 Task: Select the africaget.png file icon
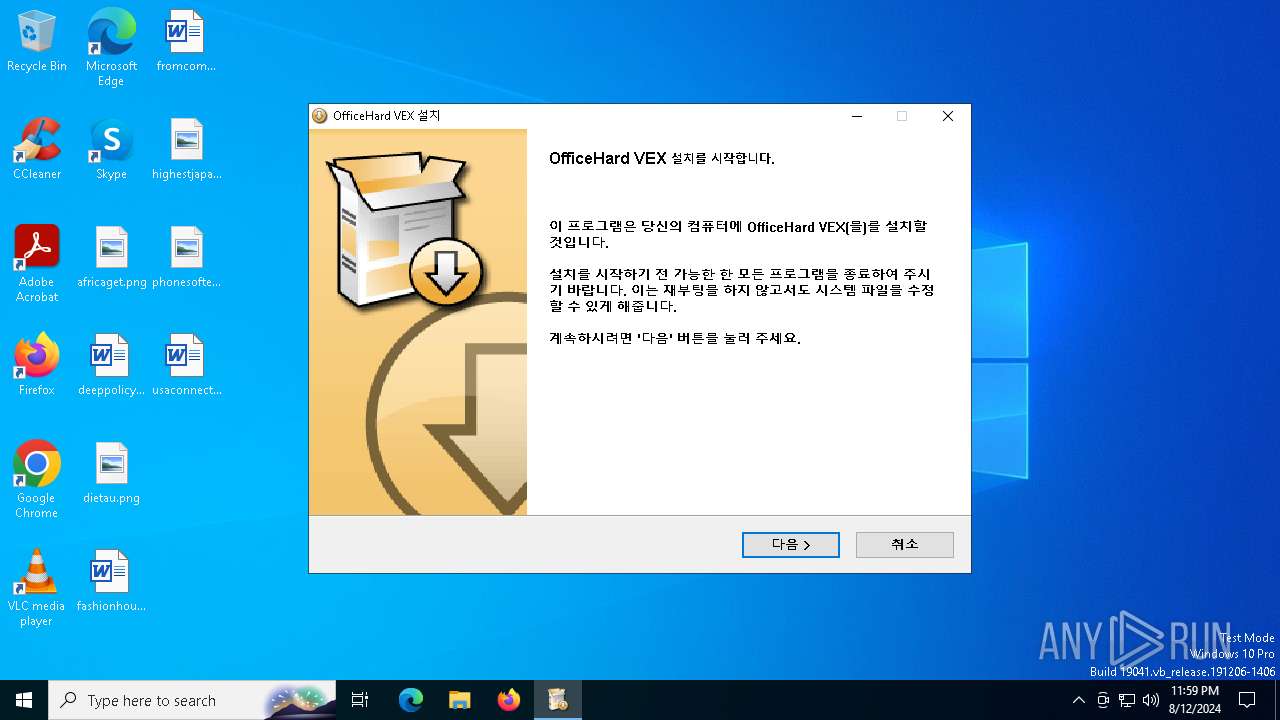click(x=111, y=258)
